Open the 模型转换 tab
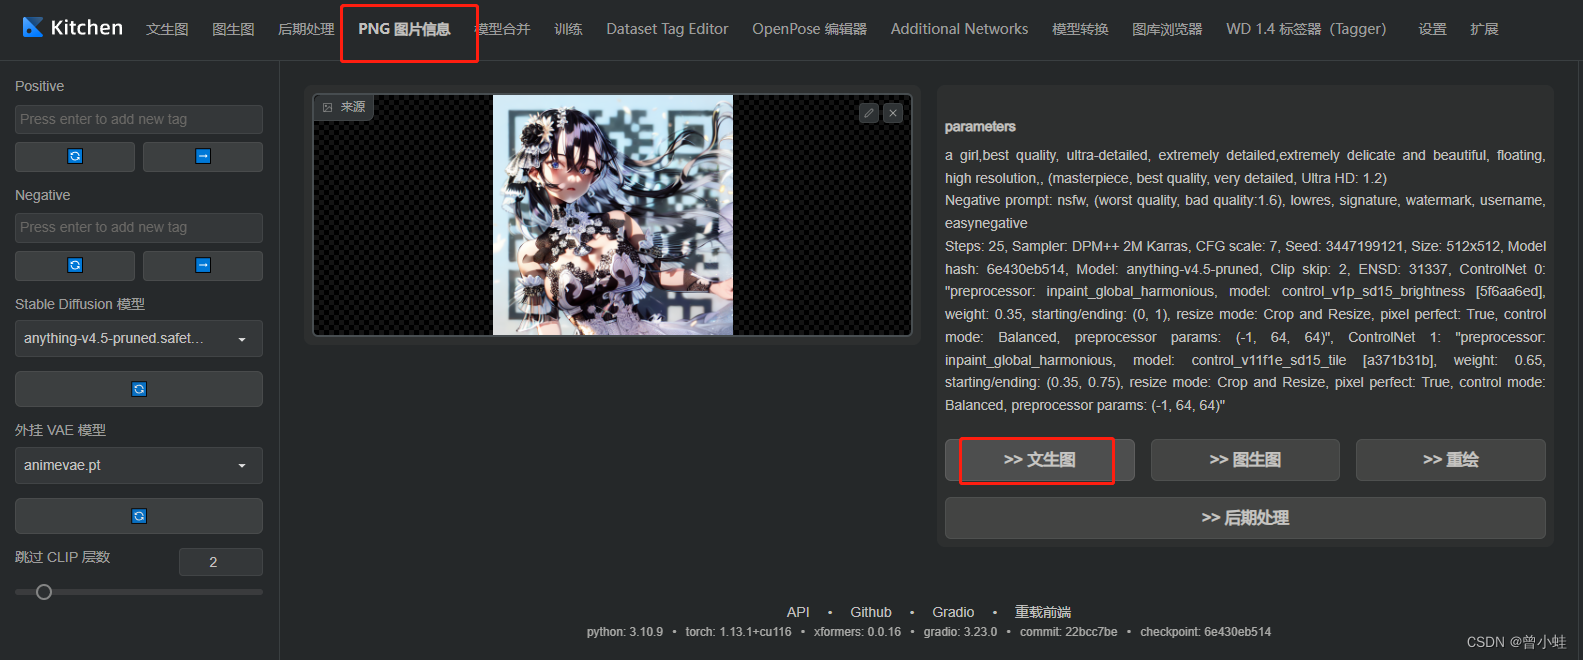Viewport: 1583px width, 660px height. 1080,29
